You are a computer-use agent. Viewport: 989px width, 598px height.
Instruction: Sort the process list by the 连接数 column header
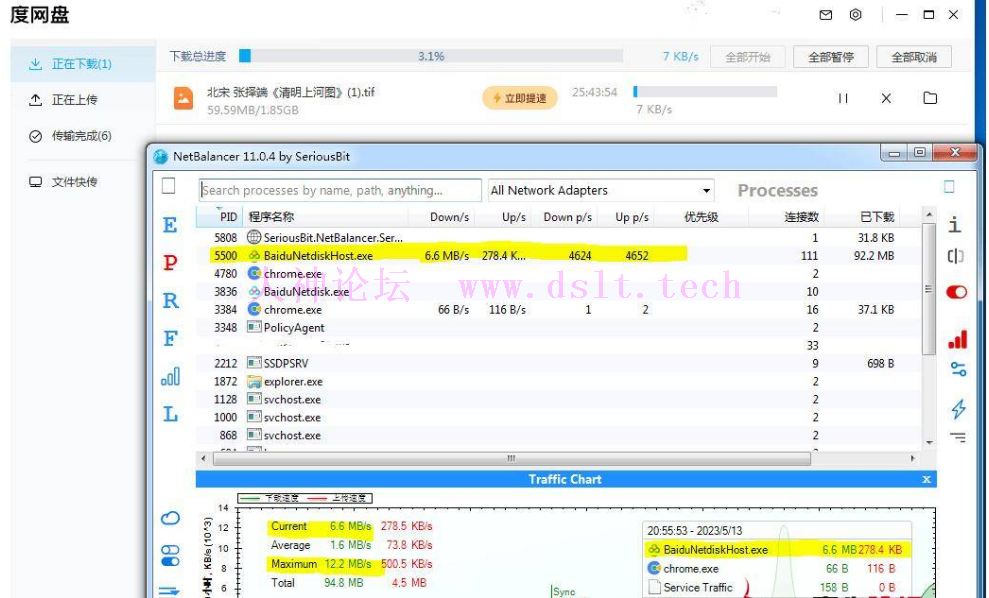[x=786, y=217]
